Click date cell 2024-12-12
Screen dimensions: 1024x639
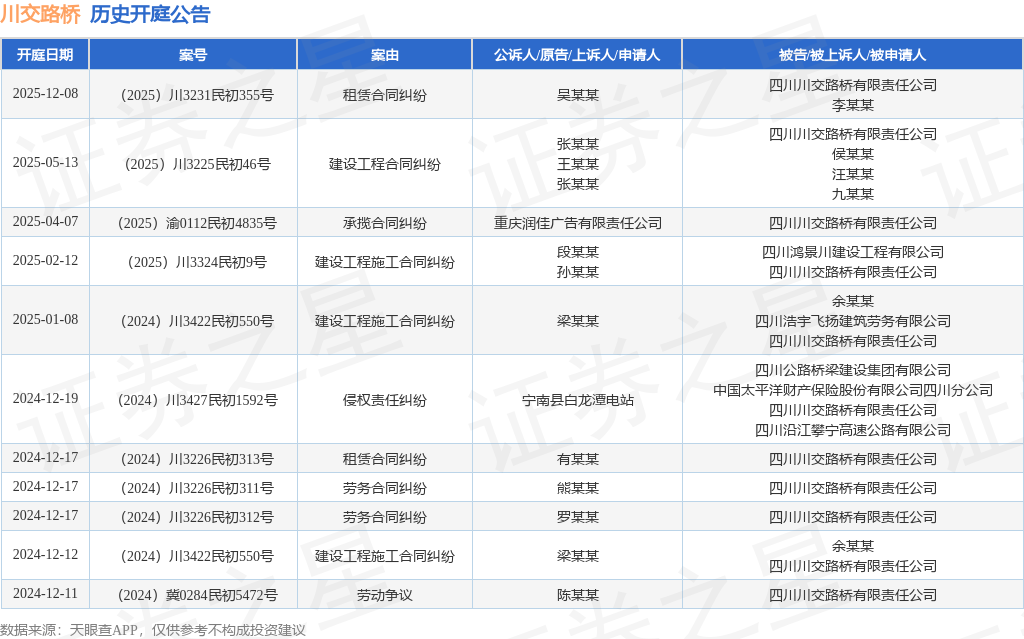click(x=45, y=554)
